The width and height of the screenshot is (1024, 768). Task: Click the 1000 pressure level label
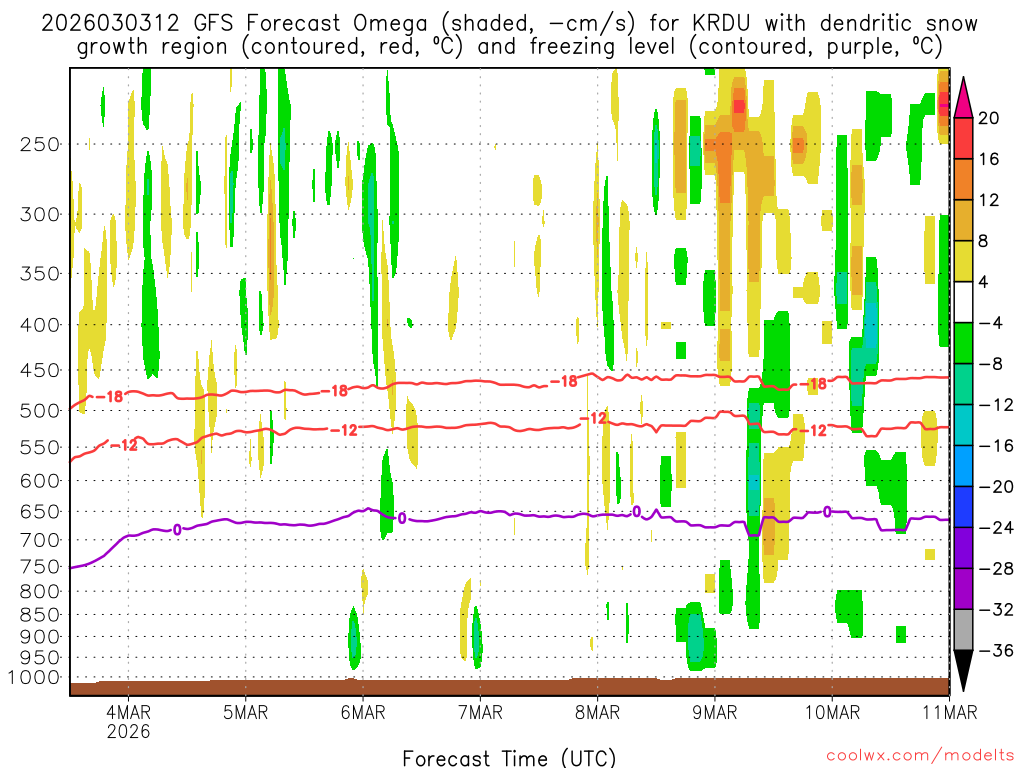(x=34, y=677)
